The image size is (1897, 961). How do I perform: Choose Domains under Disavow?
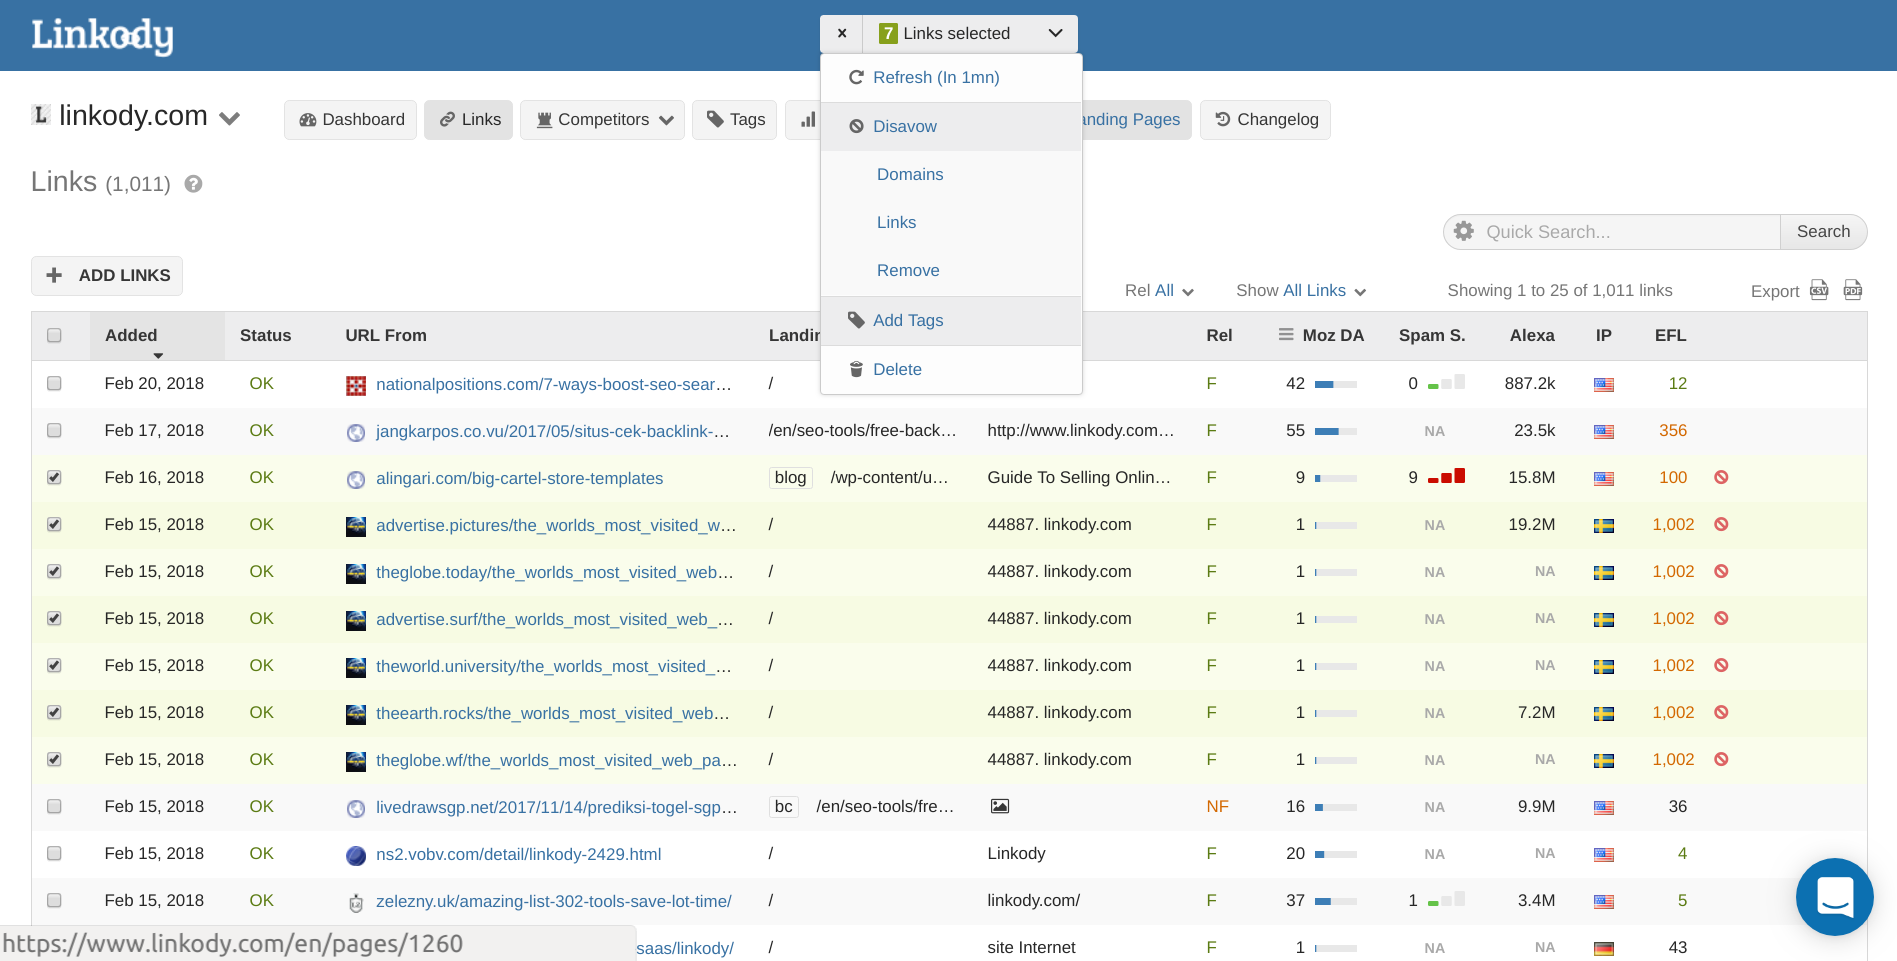951,174
